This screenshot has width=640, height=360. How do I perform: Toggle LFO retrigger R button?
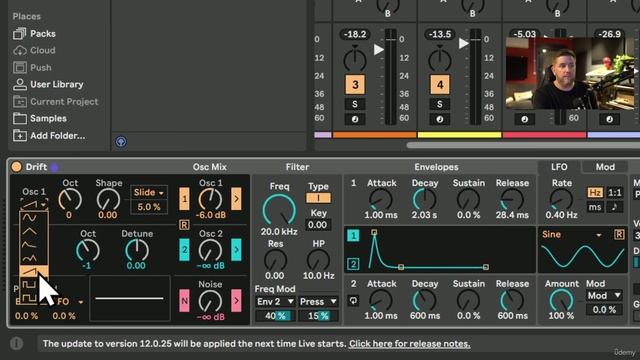[619, 234]
